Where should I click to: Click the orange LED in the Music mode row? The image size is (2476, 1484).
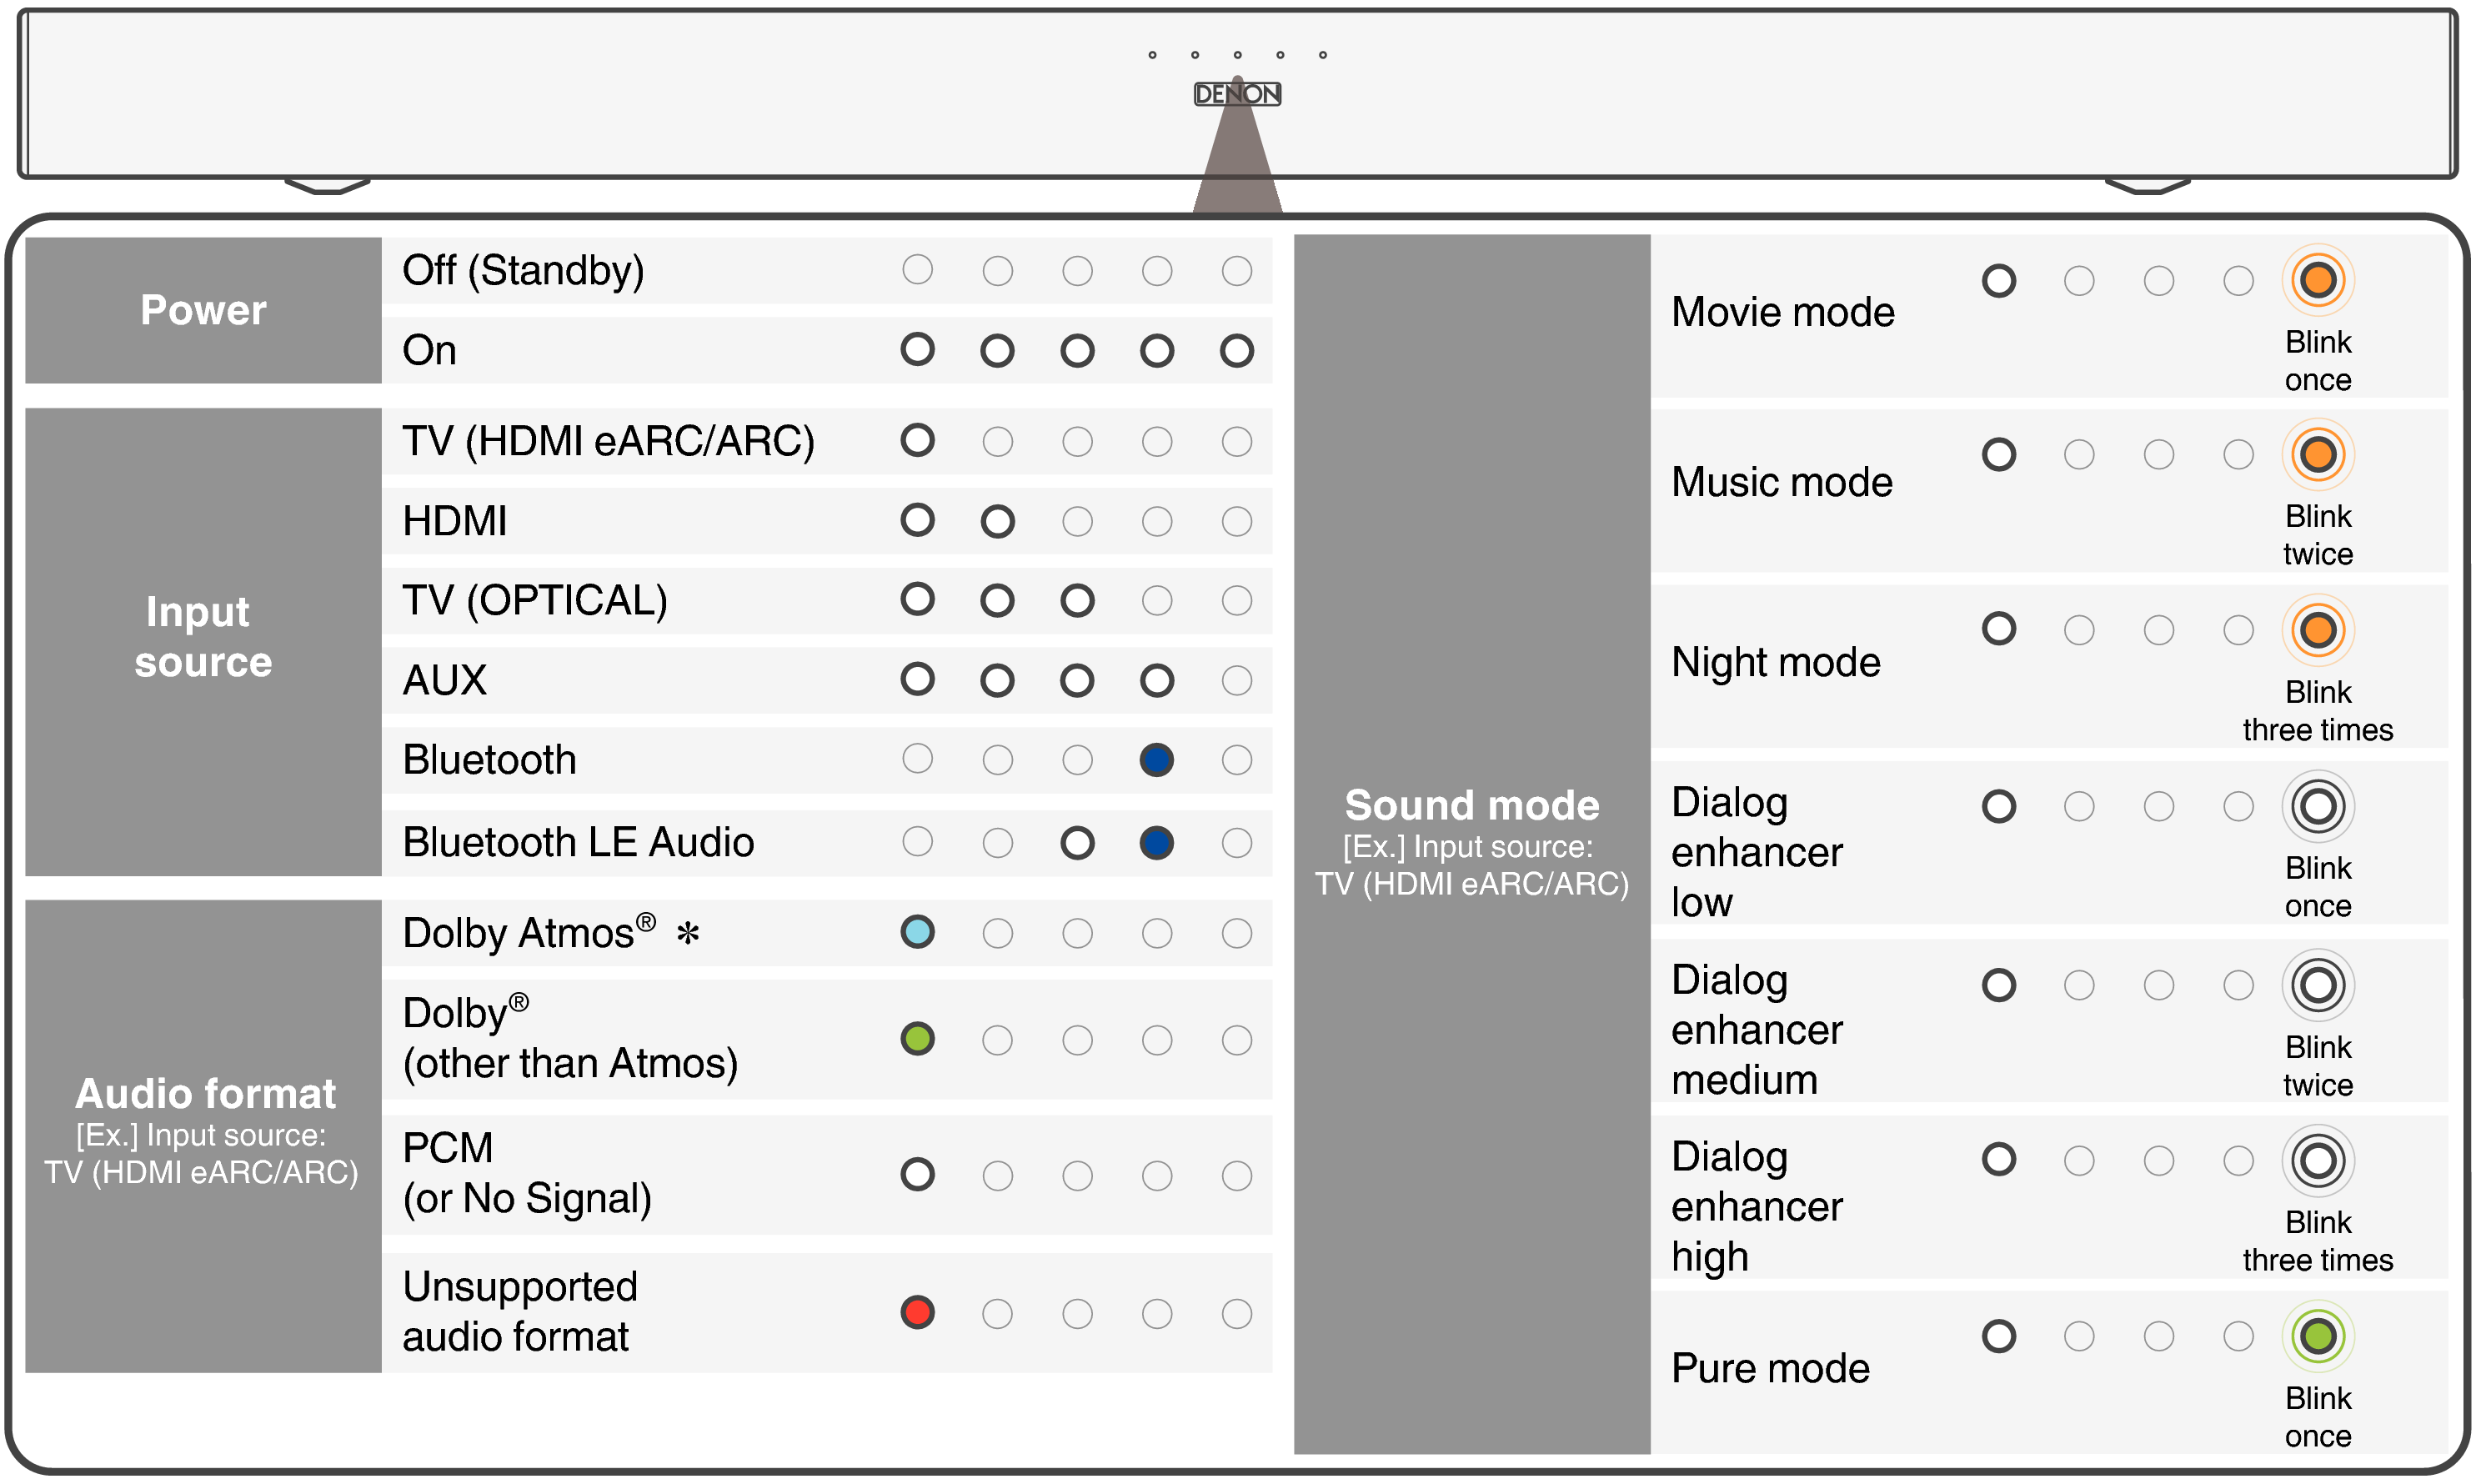point(2317,455)
